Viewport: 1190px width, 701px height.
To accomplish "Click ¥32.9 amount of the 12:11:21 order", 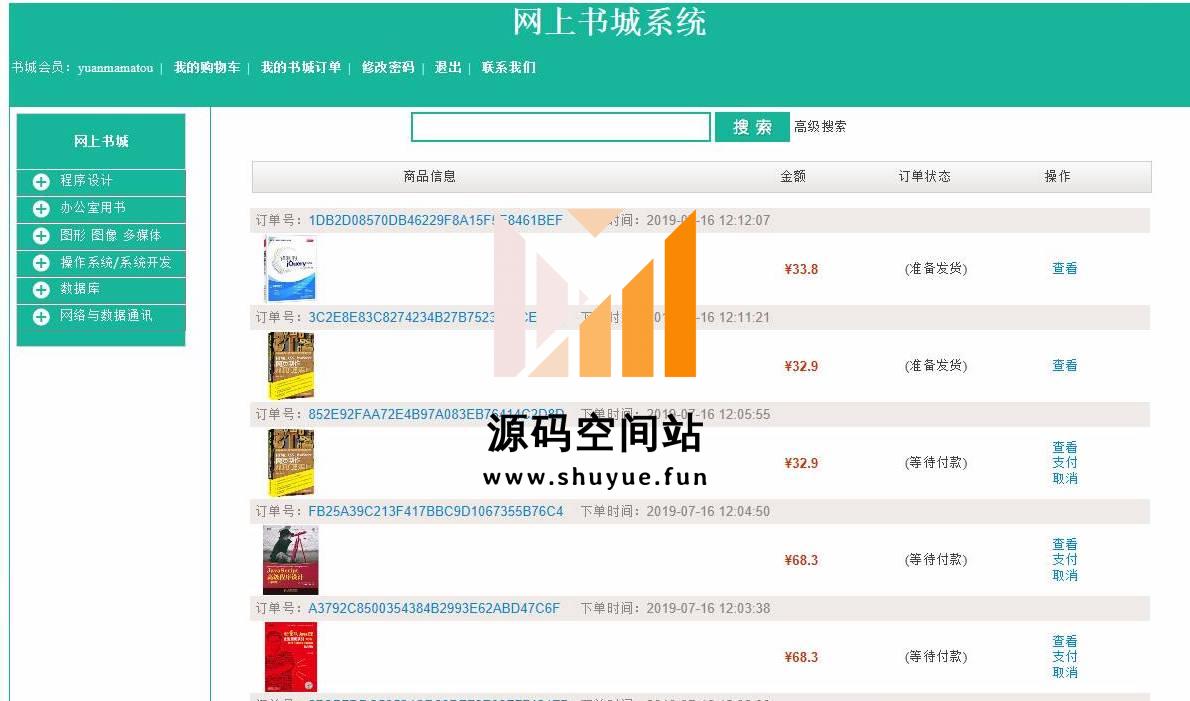I will [x=801, y=366].
